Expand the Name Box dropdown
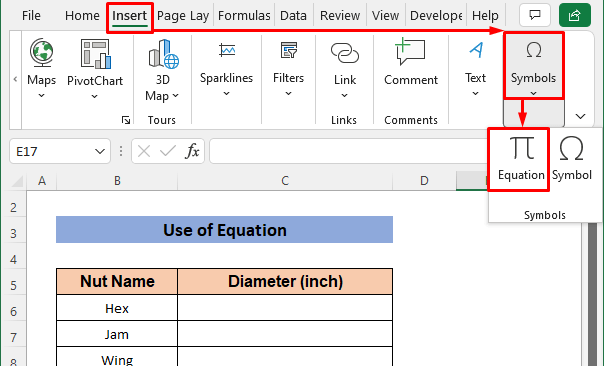Image resolution: width=604 pixels, height=366 pixels. pos(100,151)
